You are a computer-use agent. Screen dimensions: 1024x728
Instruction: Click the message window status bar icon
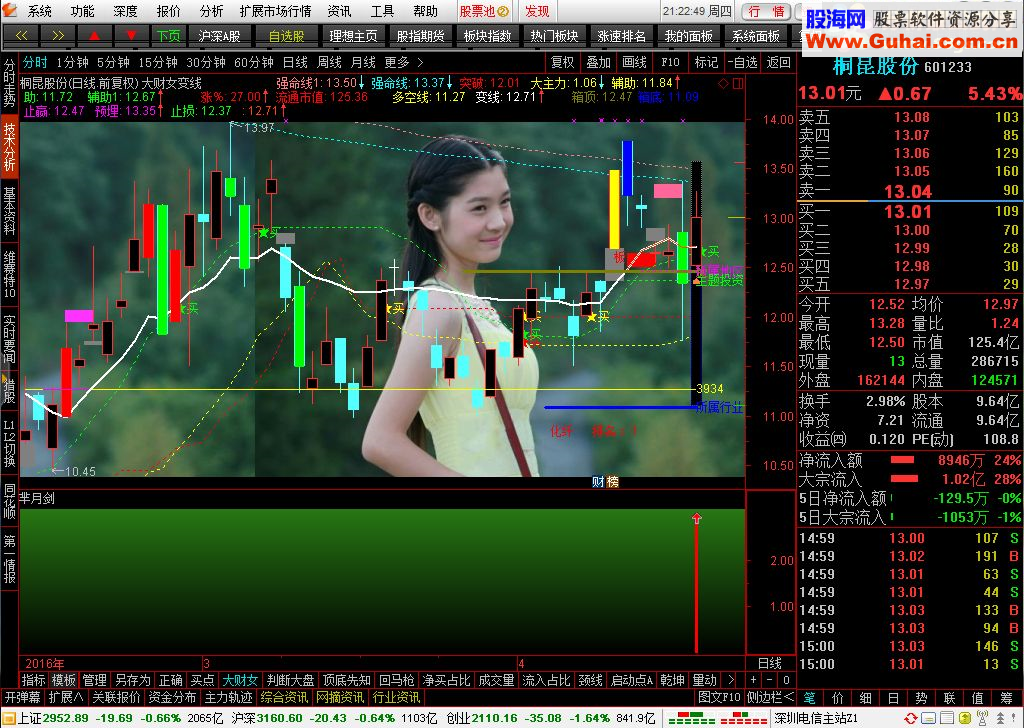[x=929, y=718]
